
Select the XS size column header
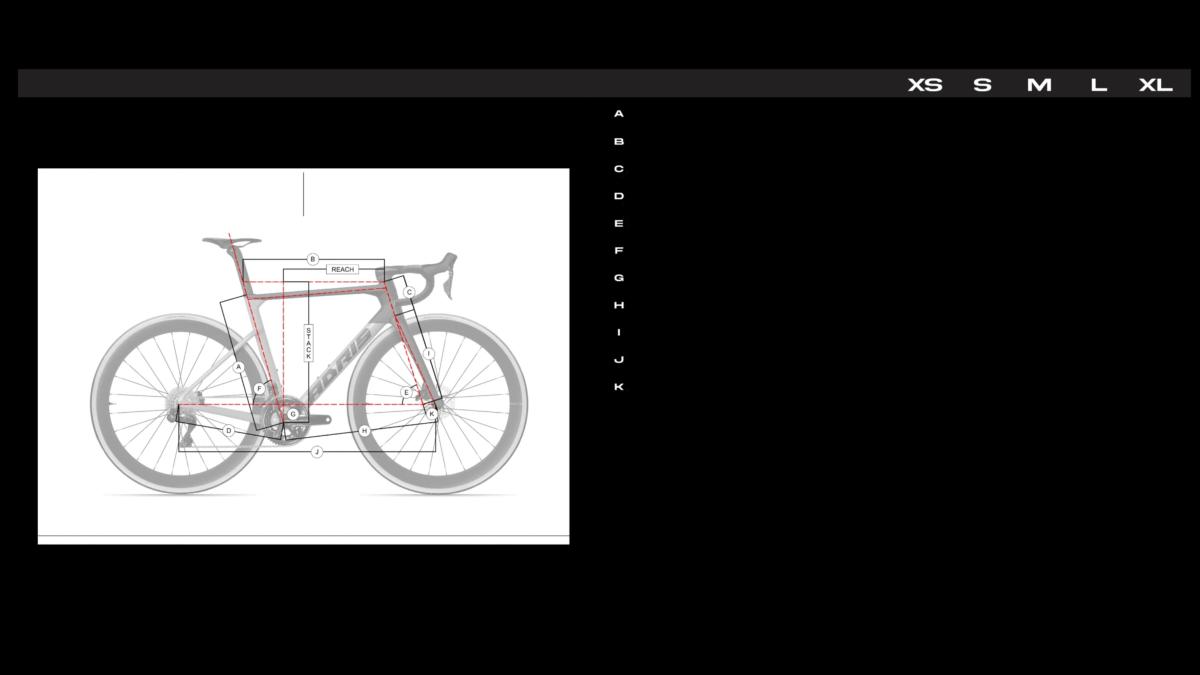925,85
